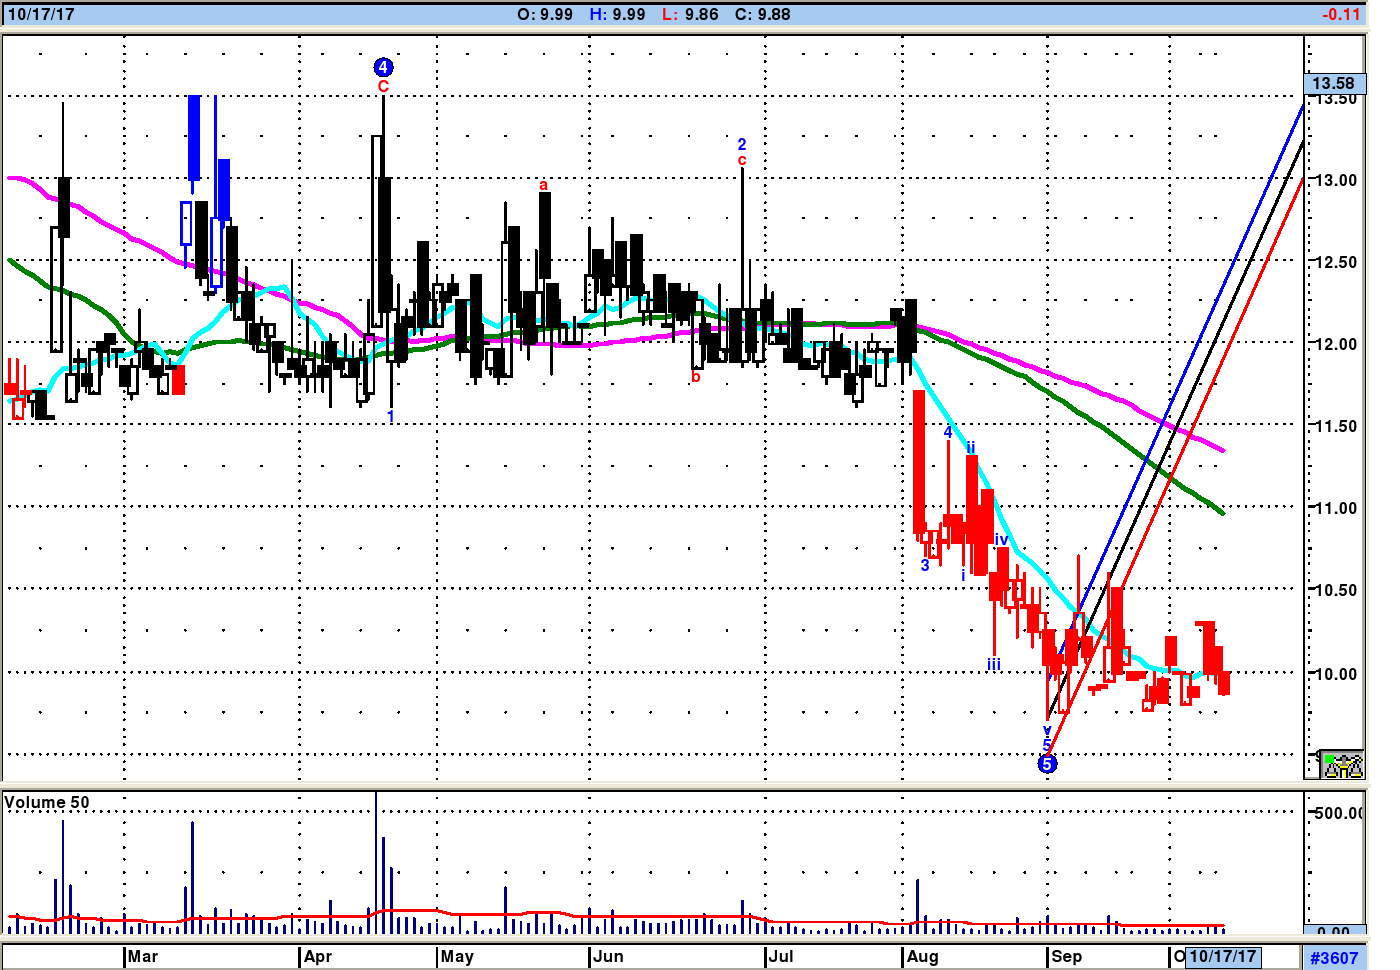The height and width of the screenshot is (970, 1400).
Task: Click the red 'b' wave label
Action: [x=696, y=377]
